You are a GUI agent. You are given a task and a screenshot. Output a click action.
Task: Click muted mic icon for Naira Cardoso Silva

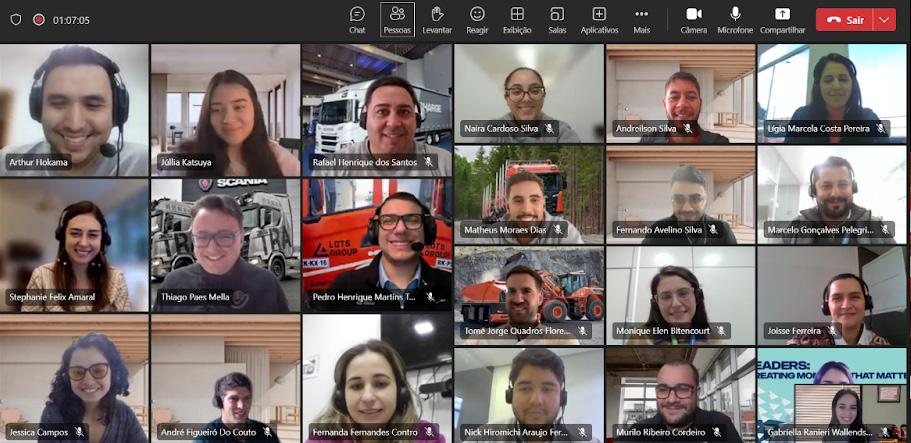point(549,128)
